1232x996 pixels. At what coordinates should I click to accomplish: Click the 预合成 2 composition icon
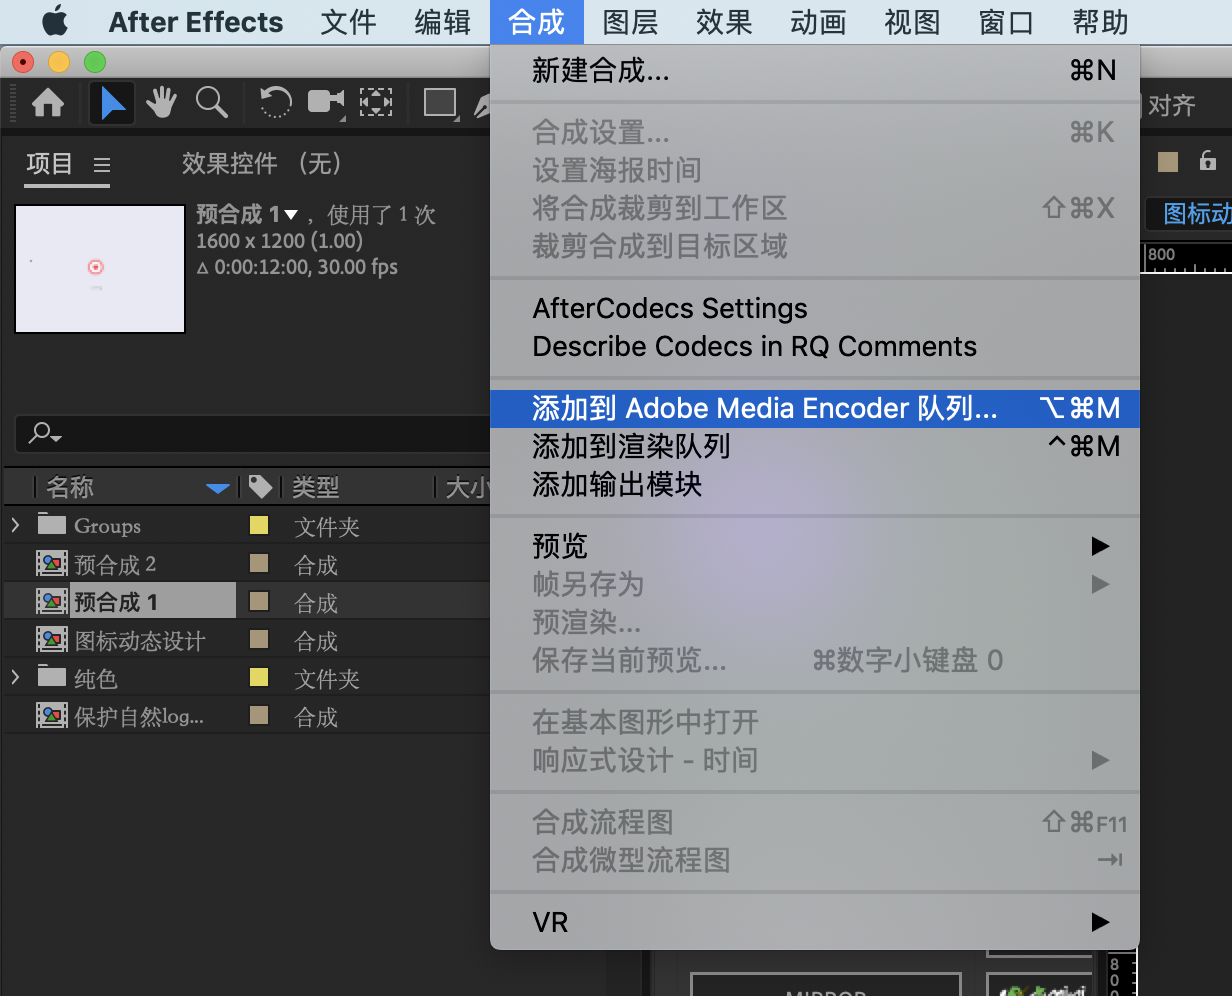tap(52, 565)
